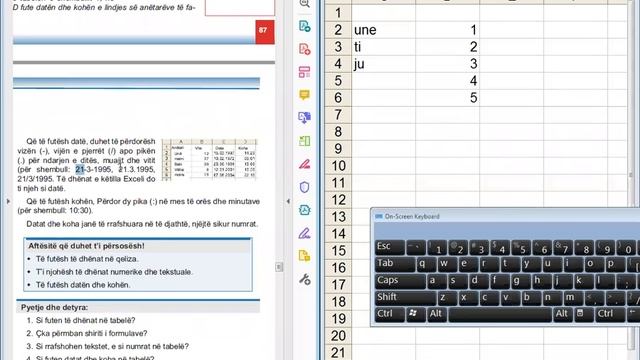Click the left Ctrl key on the On-Screen Keyboard
Image resolution: width=640 pixels, height=360 pixels.
[x=389, y=314]
